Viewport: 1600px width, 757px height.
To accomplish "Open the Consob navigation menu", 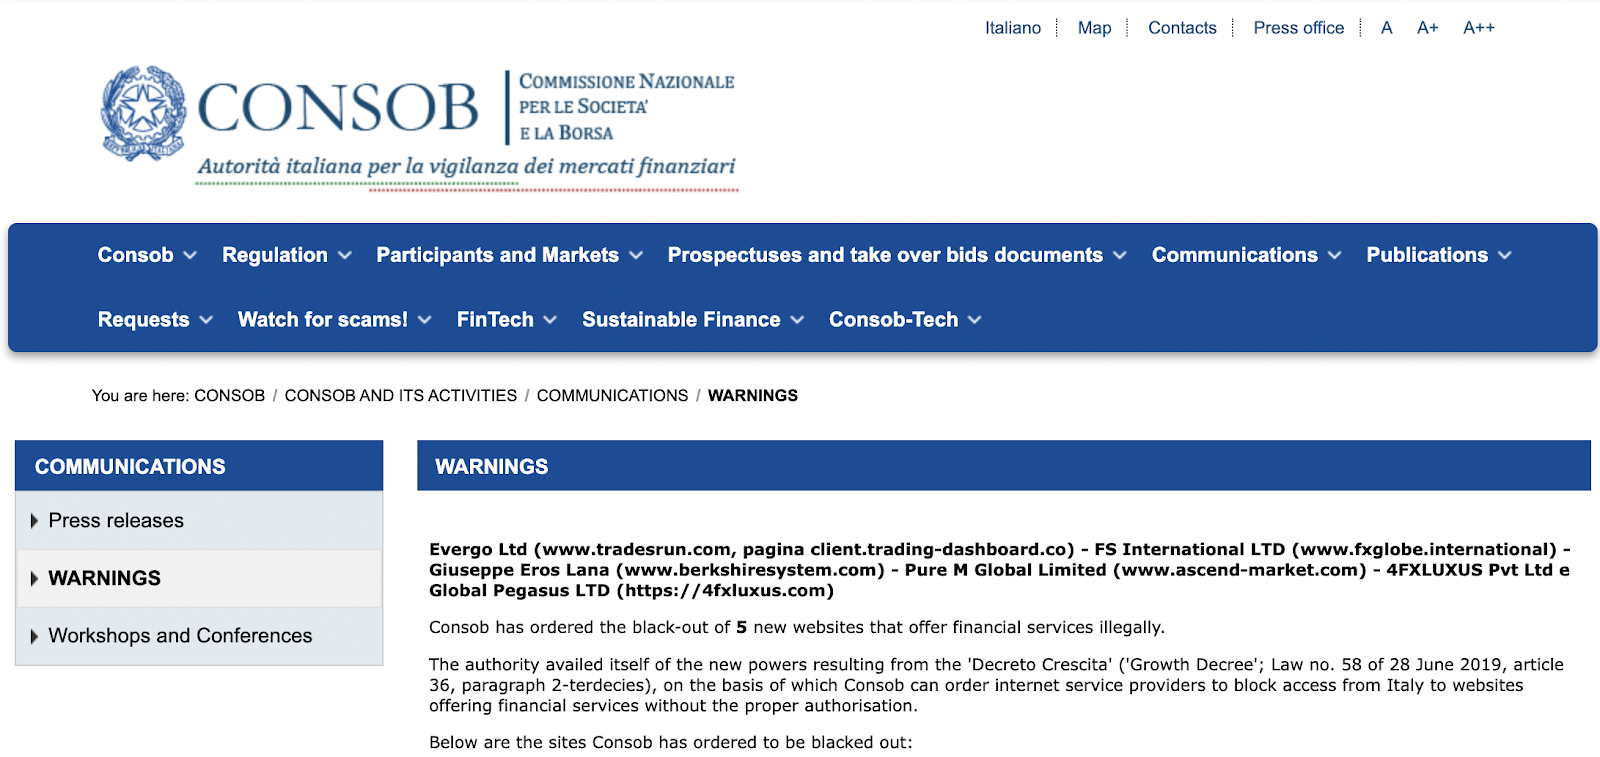I will click(x=136, y=255).
